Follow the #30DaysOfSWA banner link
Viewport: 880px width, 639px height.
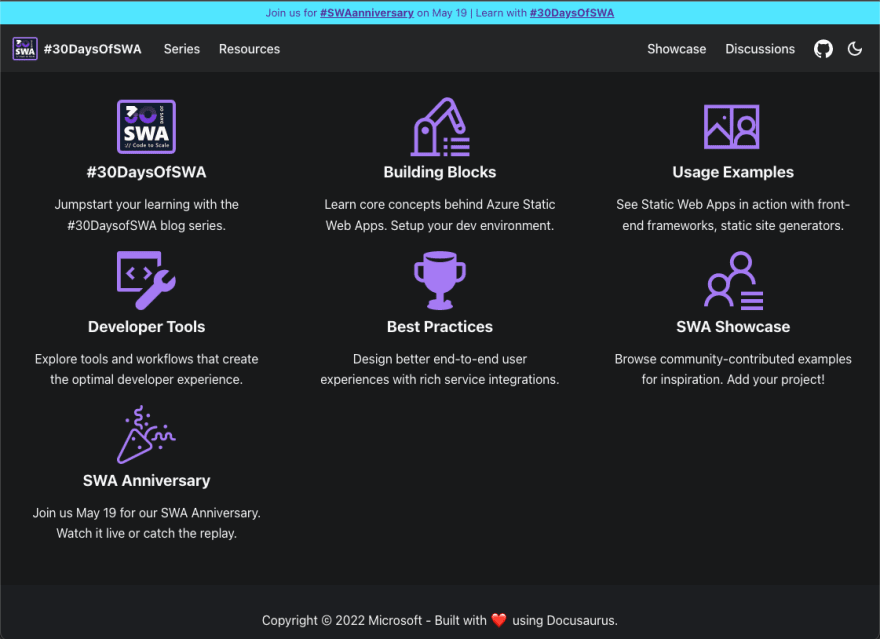click(572, 13)
